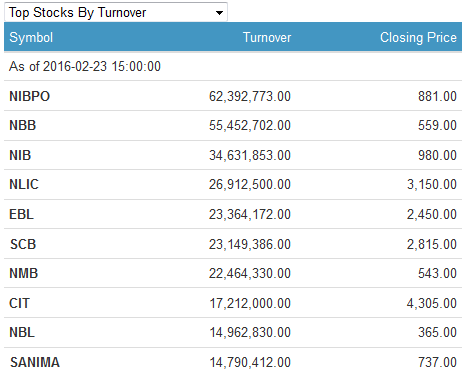Select the NBL stock symbol
This screenshot has width=466, height=375.
[22, 332]
